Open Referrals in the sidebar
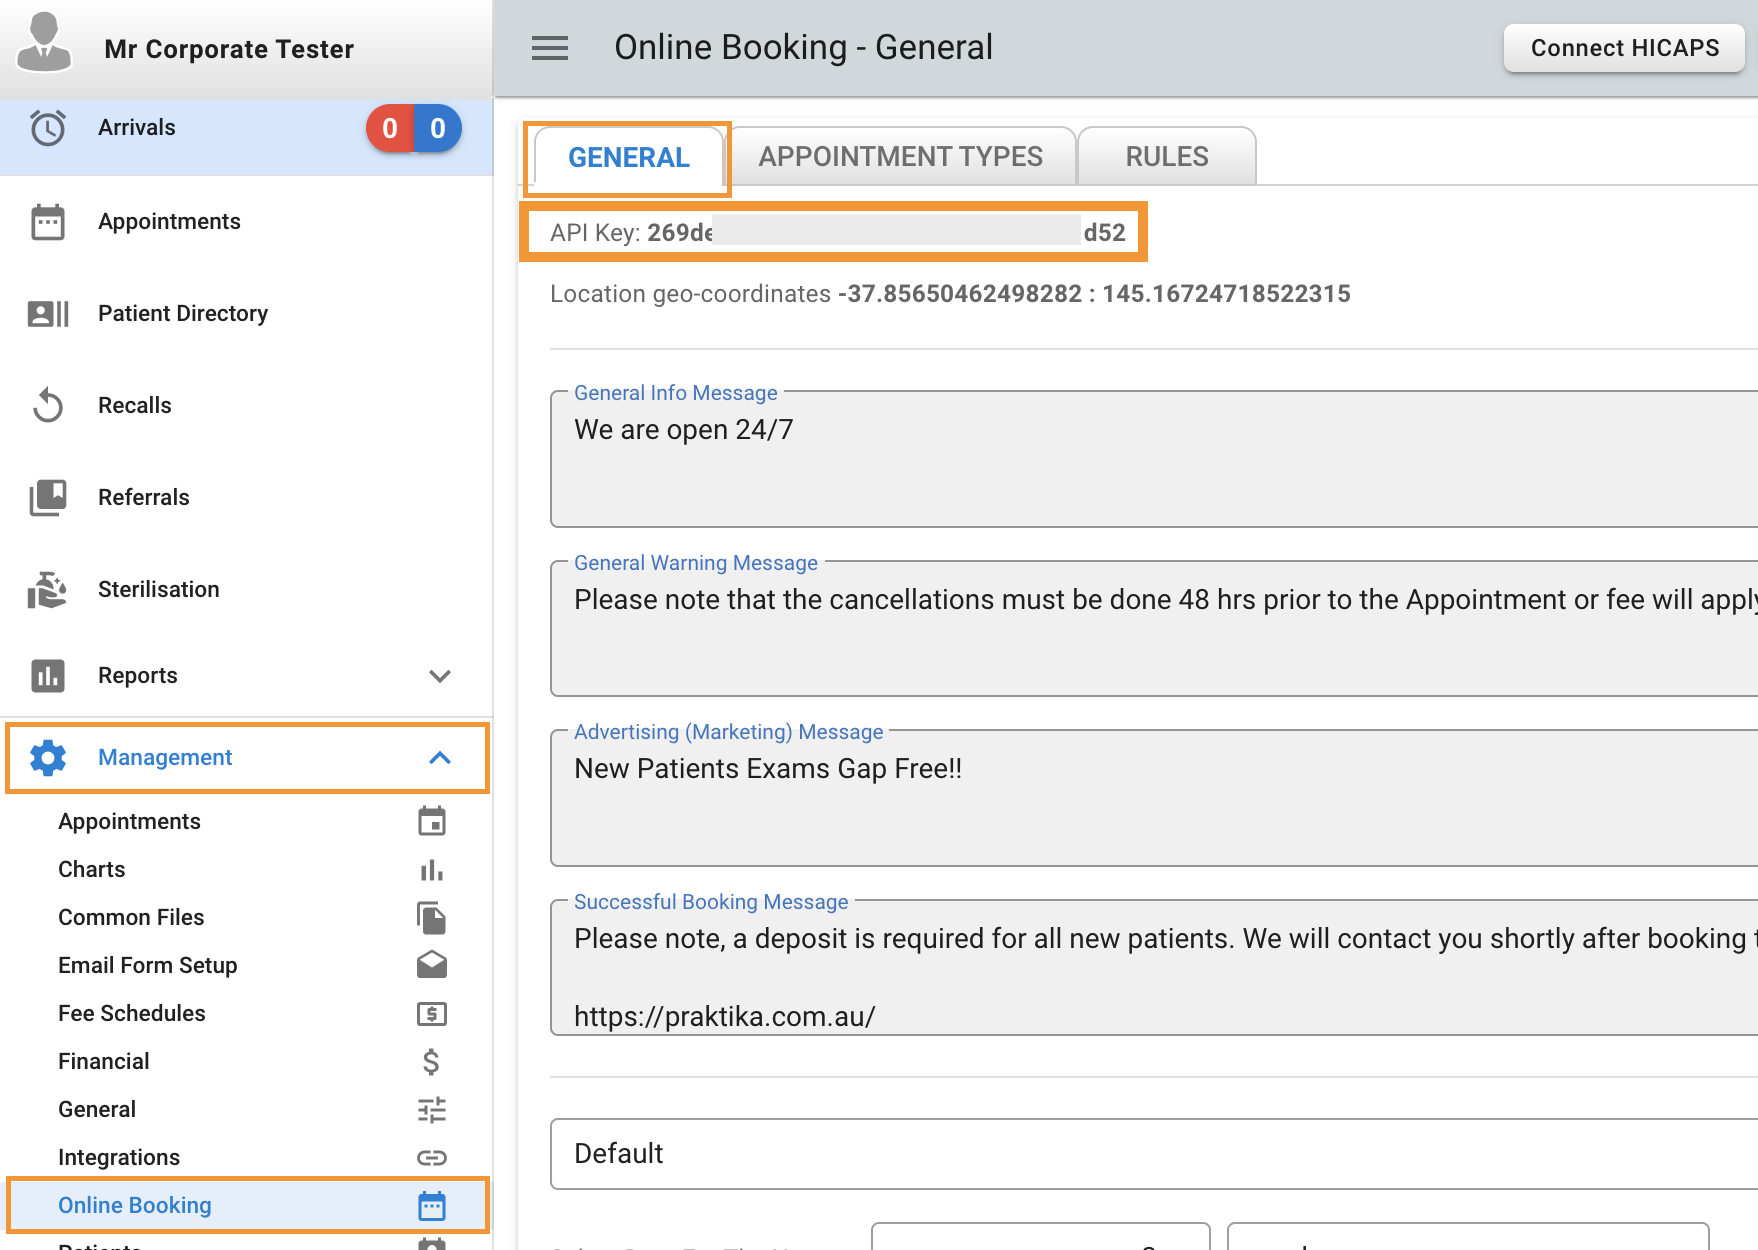 [246, 498]
